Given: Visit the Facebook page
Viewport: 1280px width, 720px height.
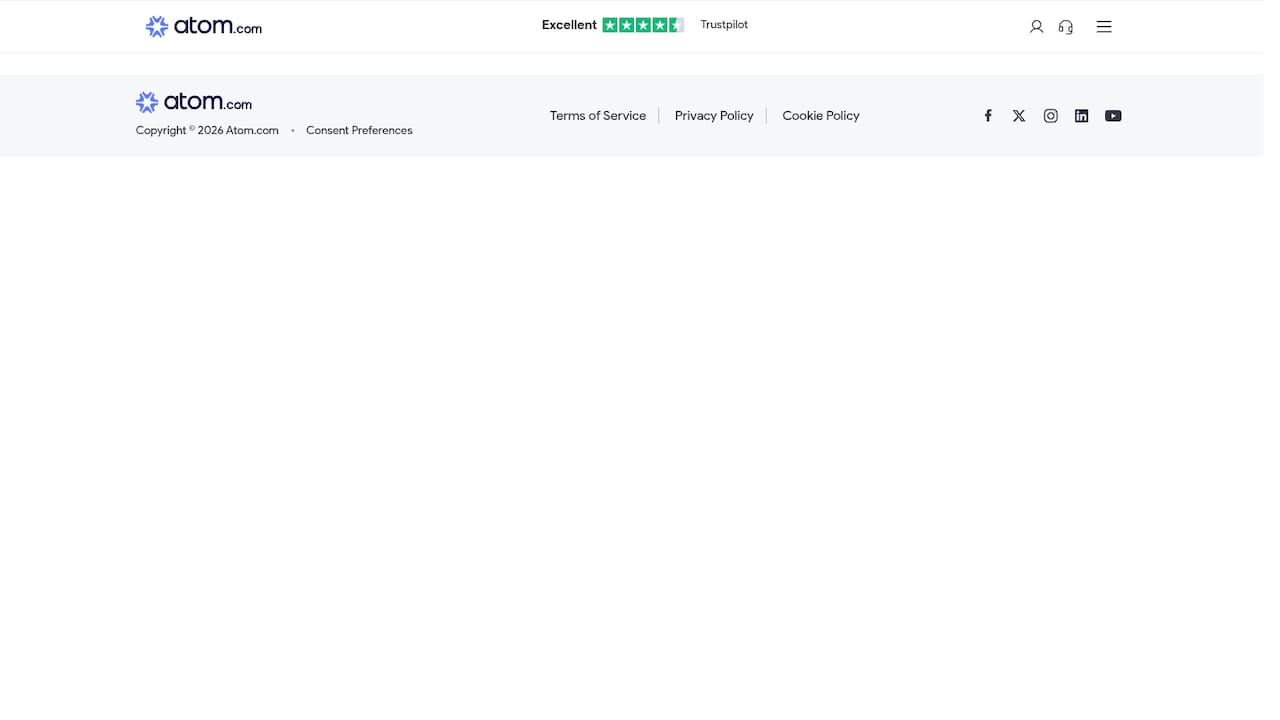Looking at the screenshot, I should pyautogui.click(x=988, y=116).
